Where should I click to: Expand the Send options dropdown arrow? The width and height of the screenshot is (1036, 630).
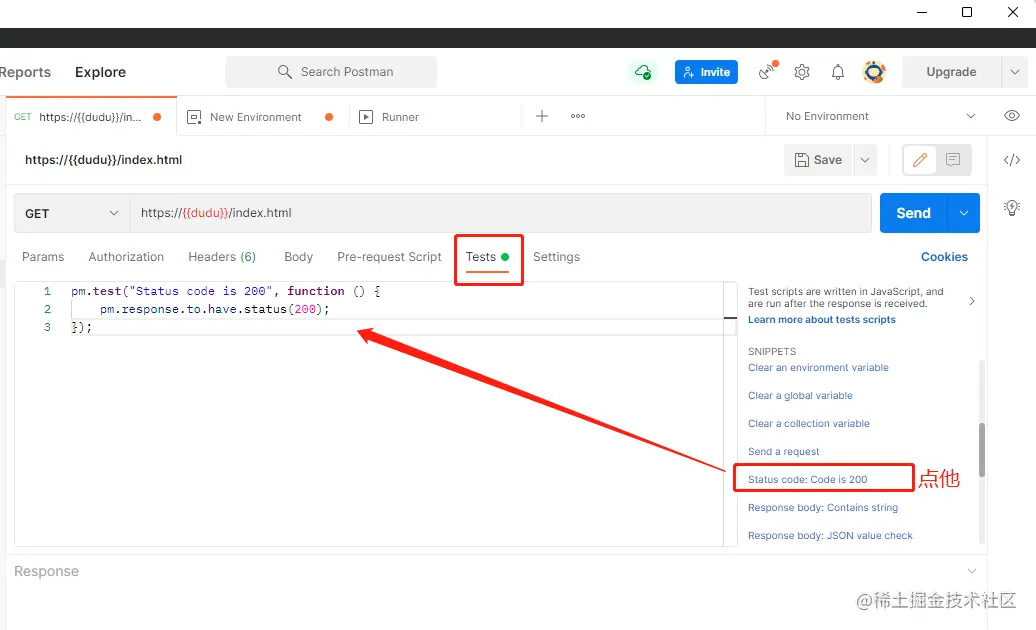964,213
